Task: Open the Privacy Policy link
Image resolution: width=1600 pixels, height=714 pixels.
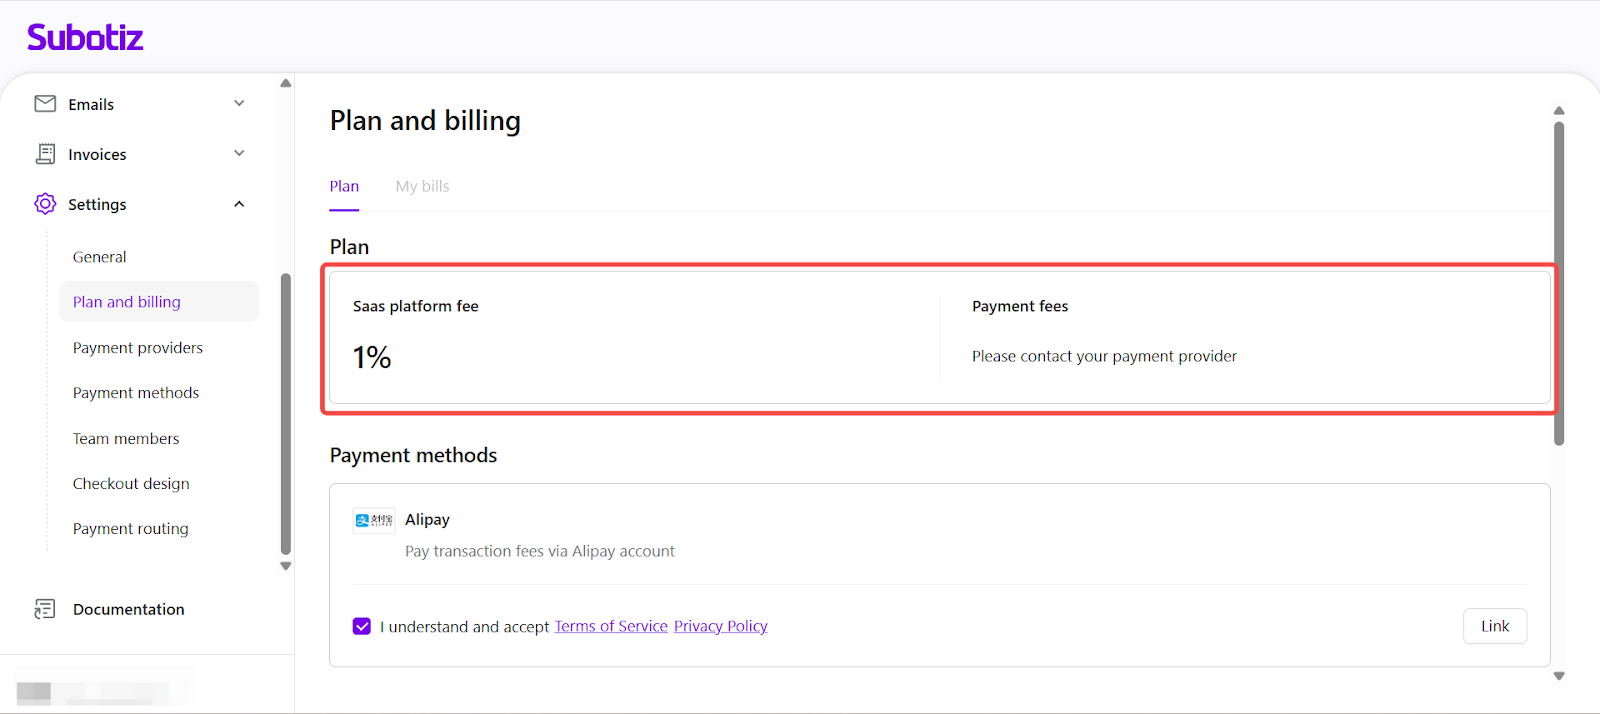Action: [x=720, y=626]
